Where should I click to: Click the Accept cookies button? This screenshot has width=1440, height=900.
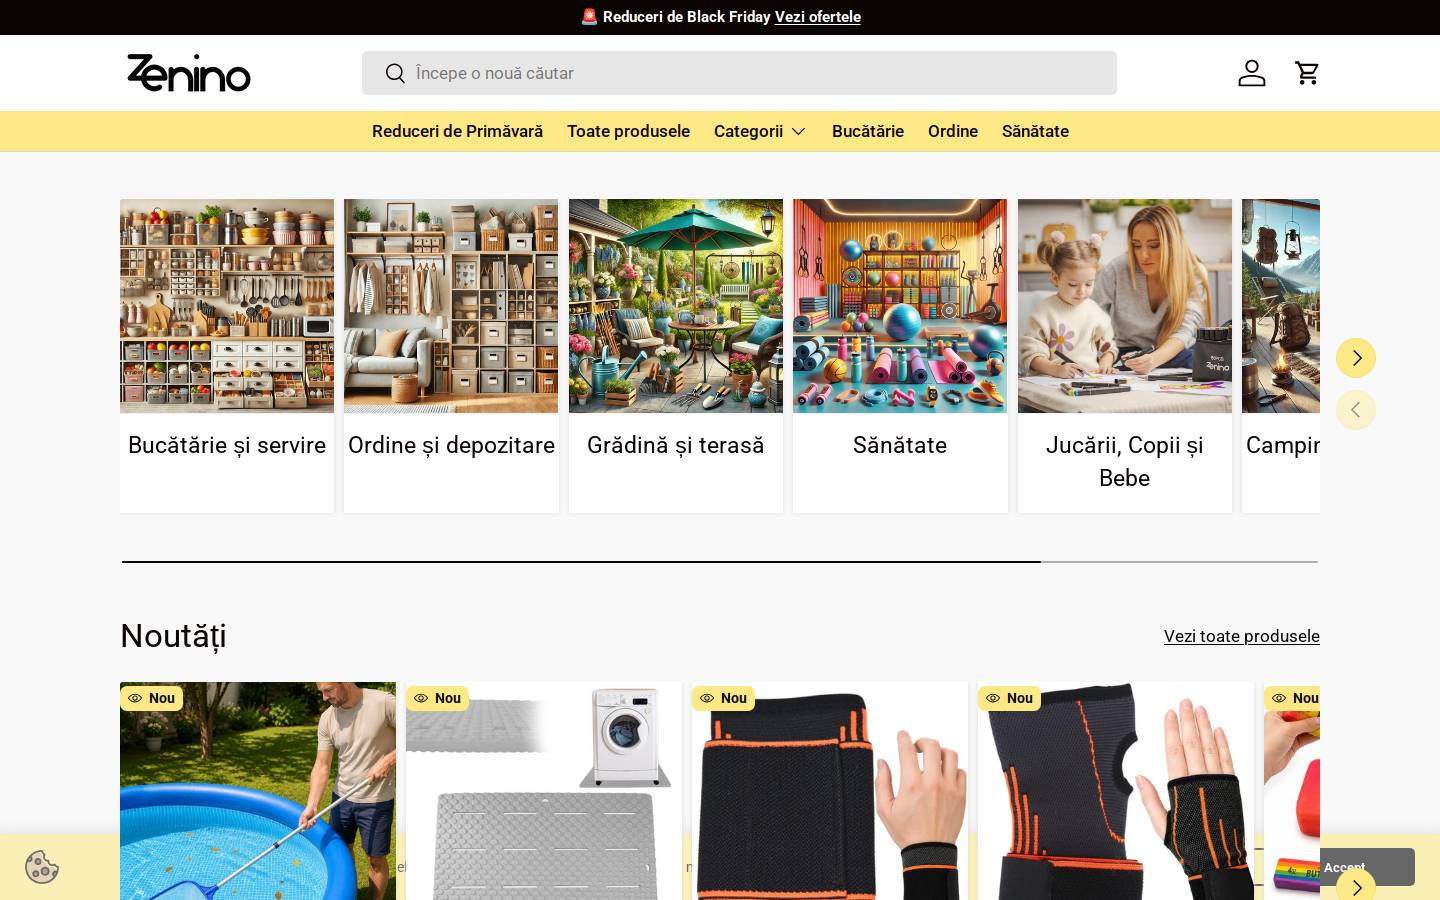1366,867
